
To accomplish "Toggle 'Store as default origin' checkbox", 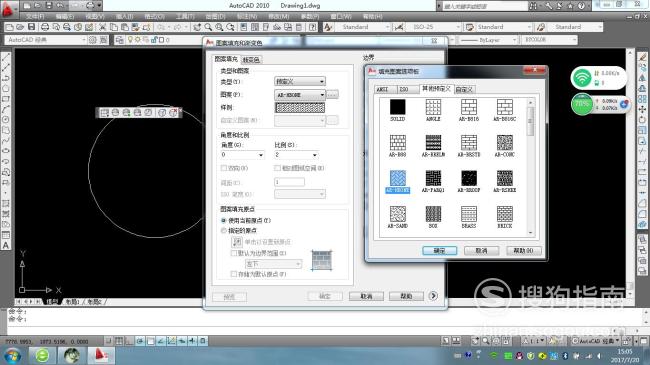I will pos(234,274).
